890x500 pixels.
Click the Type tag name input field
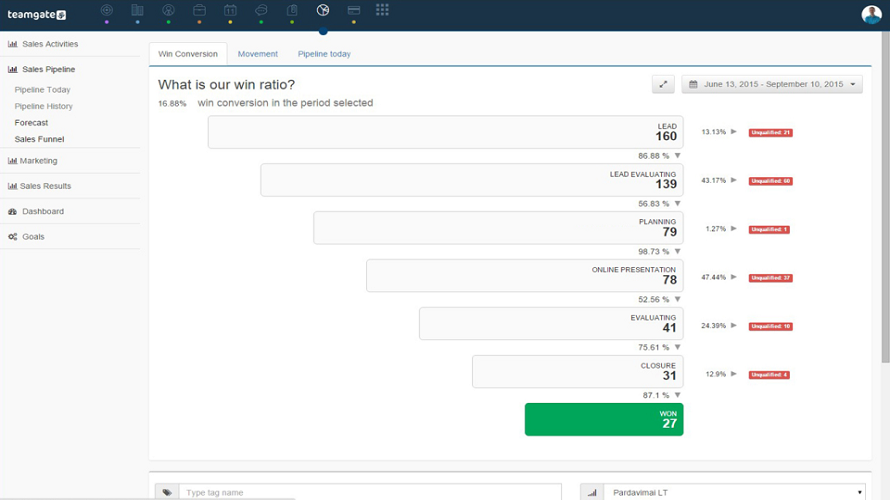pos(370,492)
